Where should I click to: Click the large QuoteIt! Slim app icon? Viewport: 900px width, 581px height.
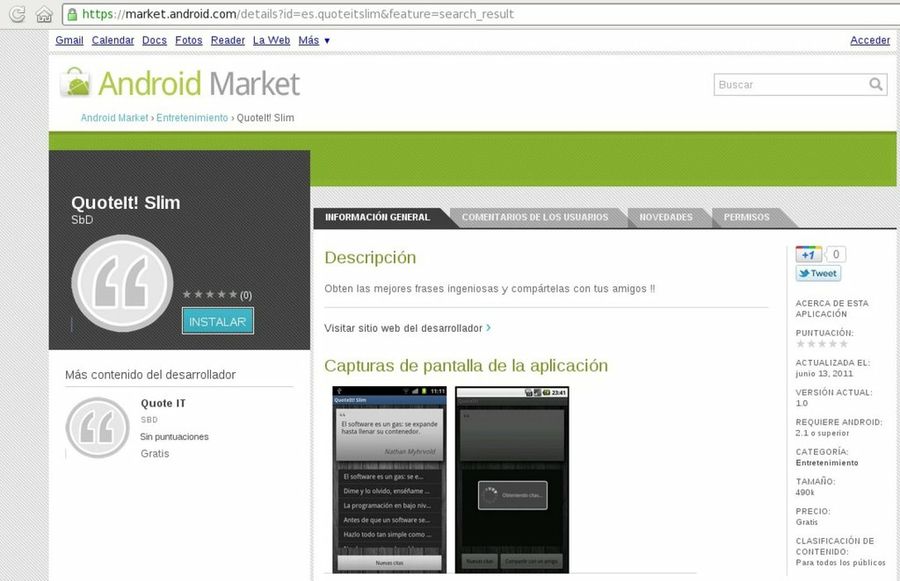122,283
